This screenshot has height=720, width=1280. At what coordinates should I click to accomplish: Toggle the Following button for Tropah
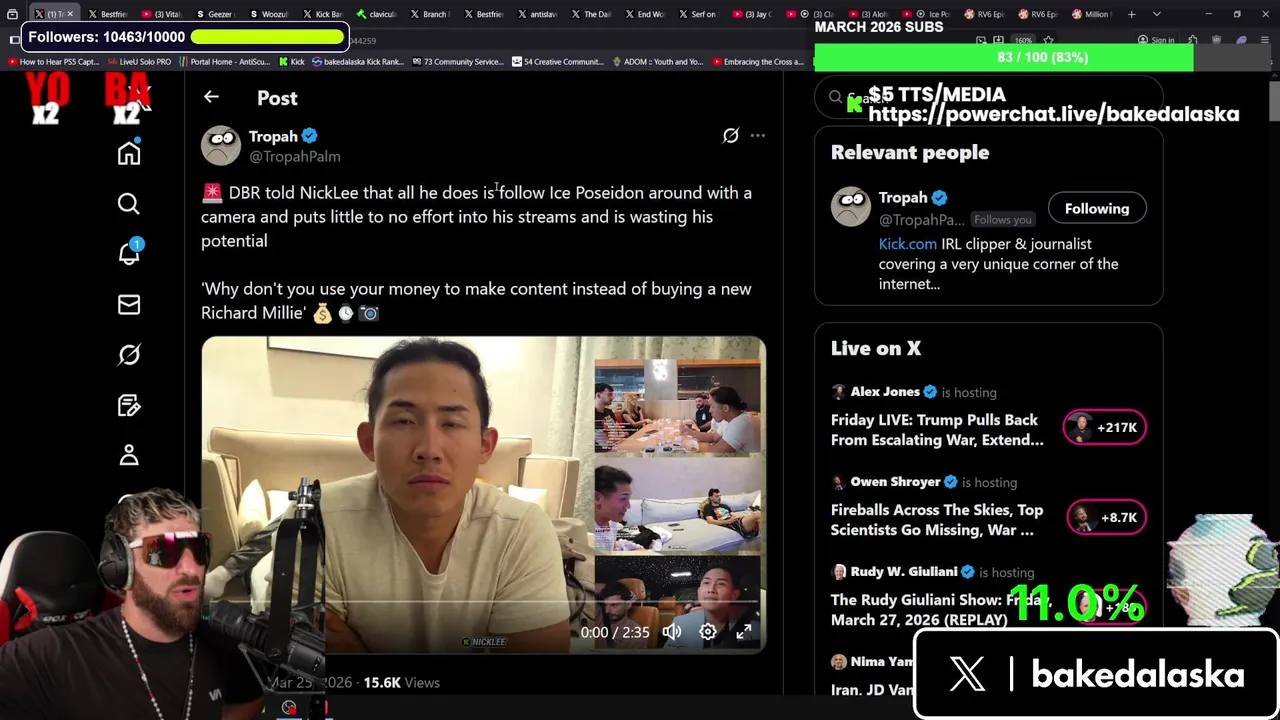point(1097,208)
